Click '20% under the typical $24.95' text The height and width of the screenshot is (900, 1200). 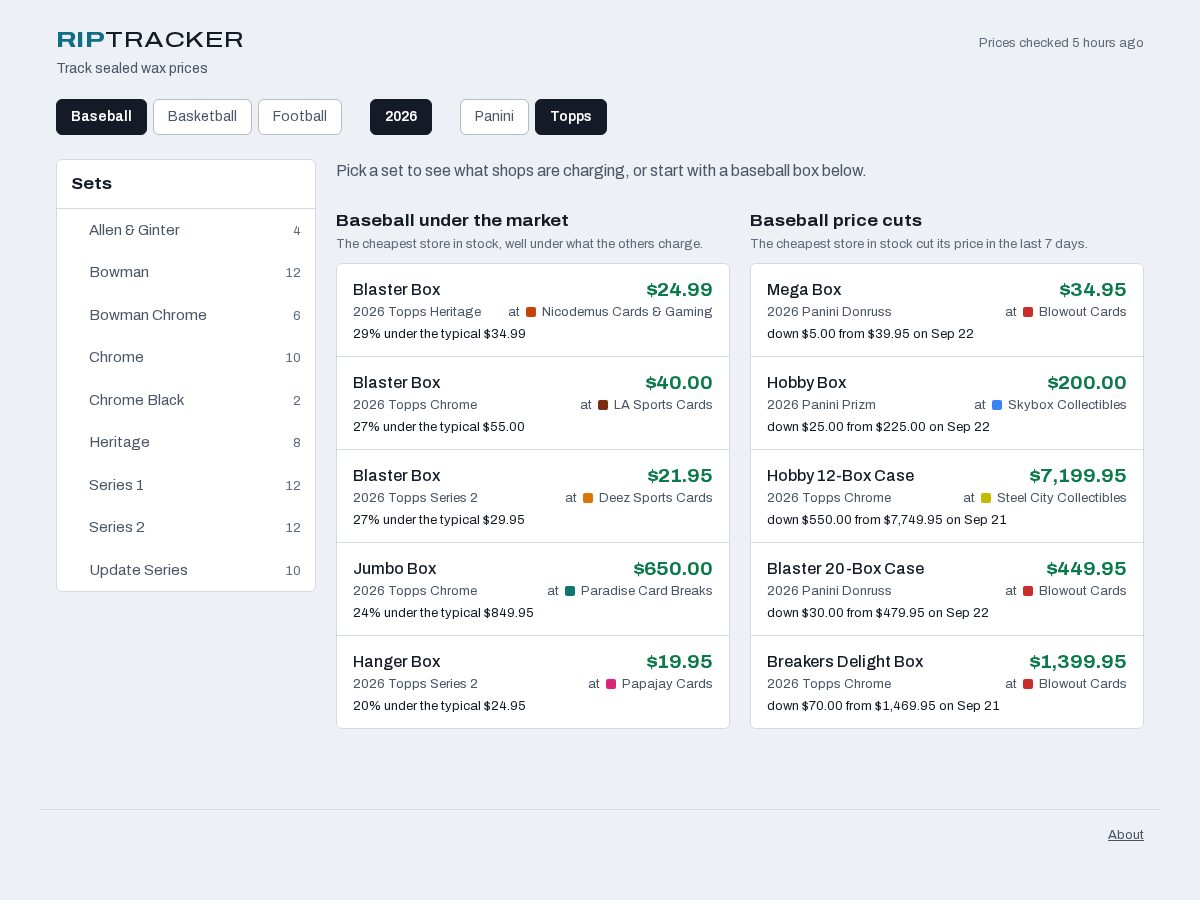[439, 706]
